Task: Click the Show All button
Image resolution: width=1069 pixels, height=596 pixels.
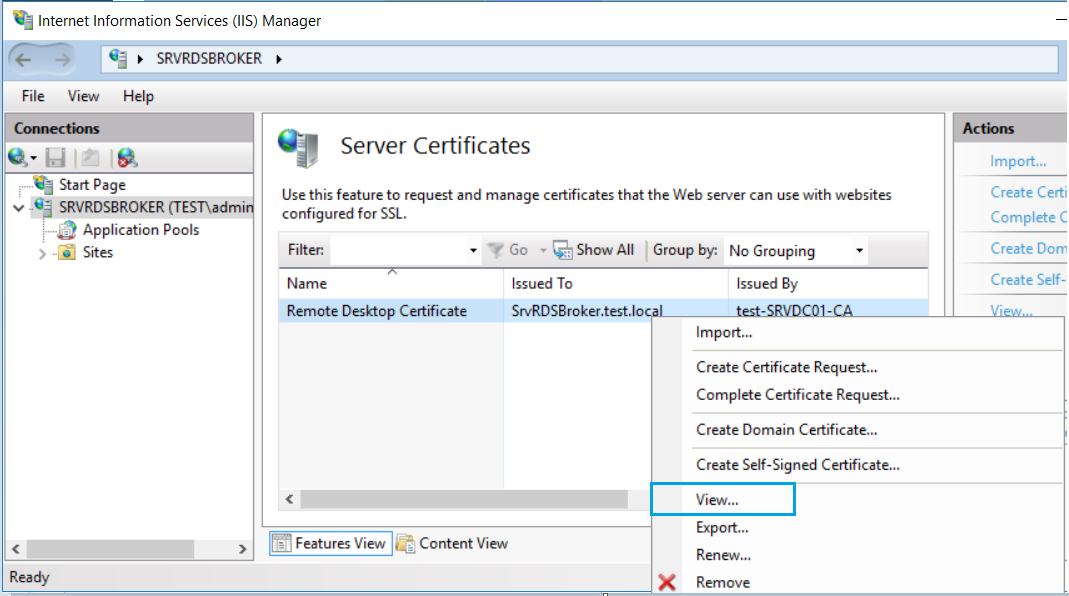Action: pos(594,250)
